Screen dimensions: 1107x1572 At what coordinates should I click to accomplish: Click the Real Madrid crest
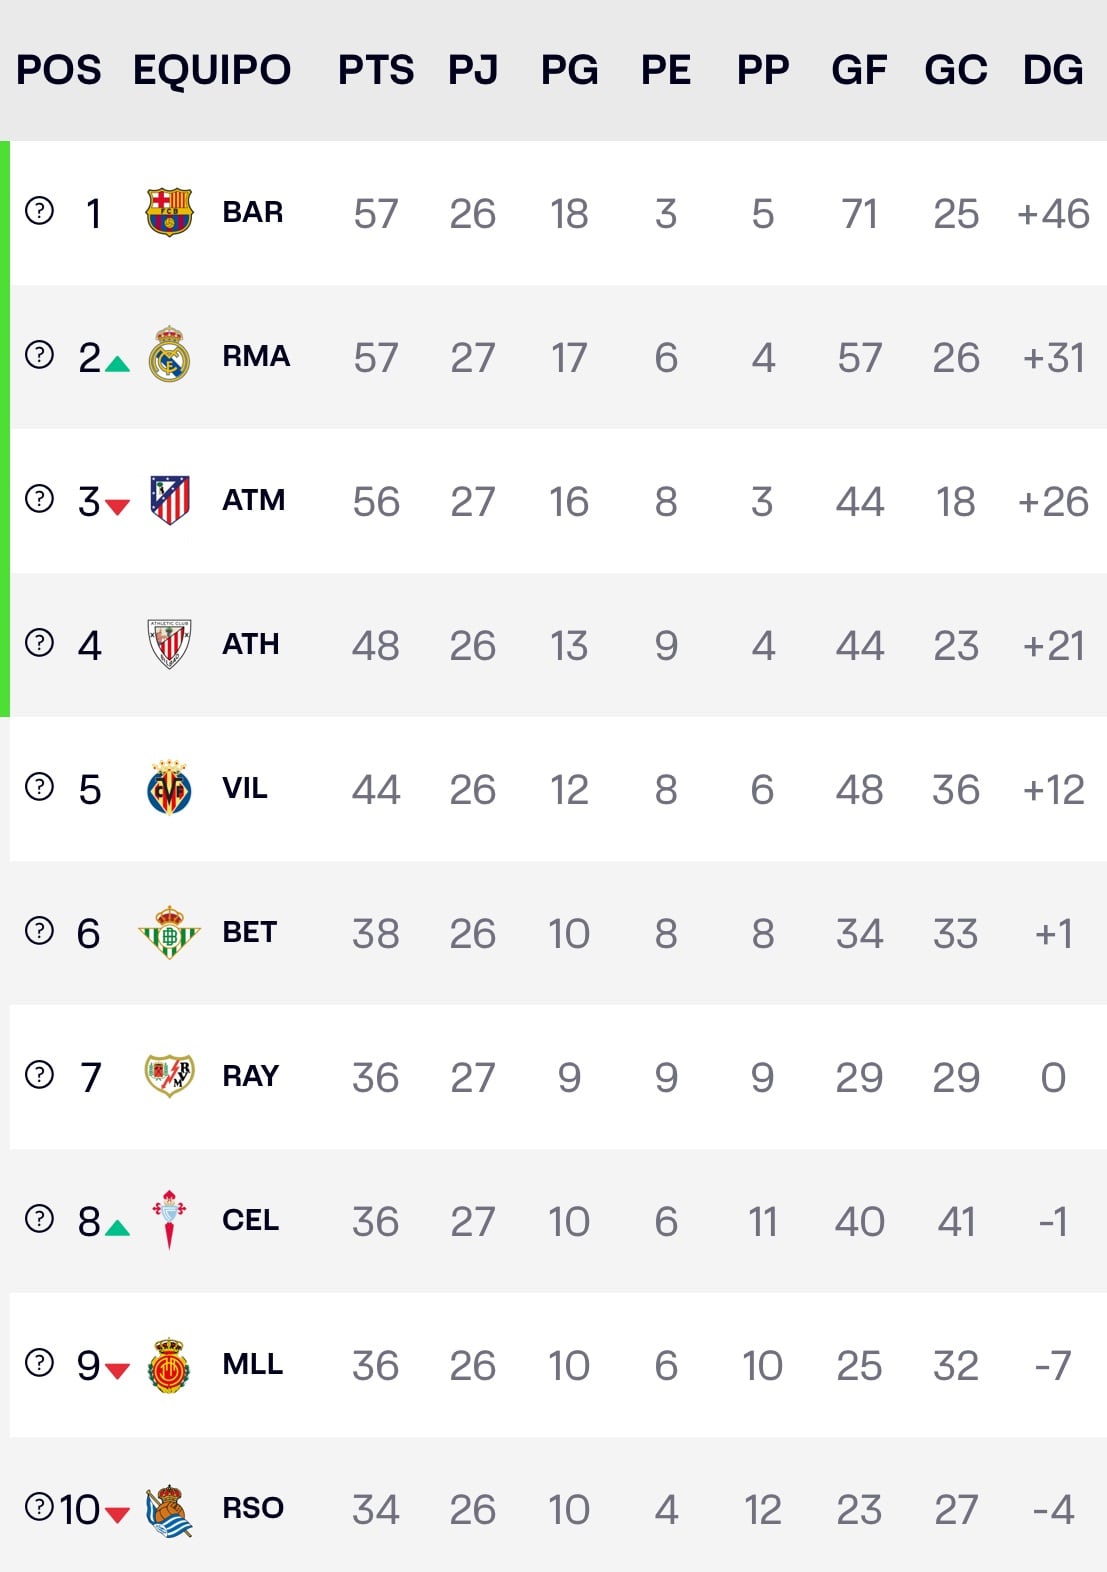[169, 356]
